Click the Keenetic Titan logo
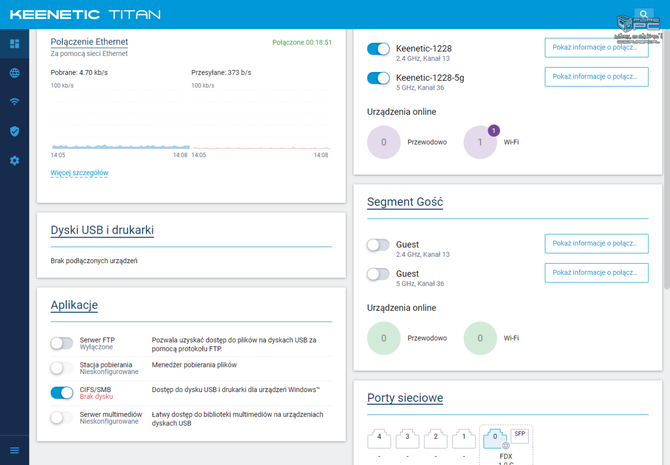This screenshot has height=465, width=670. [85, 15]
